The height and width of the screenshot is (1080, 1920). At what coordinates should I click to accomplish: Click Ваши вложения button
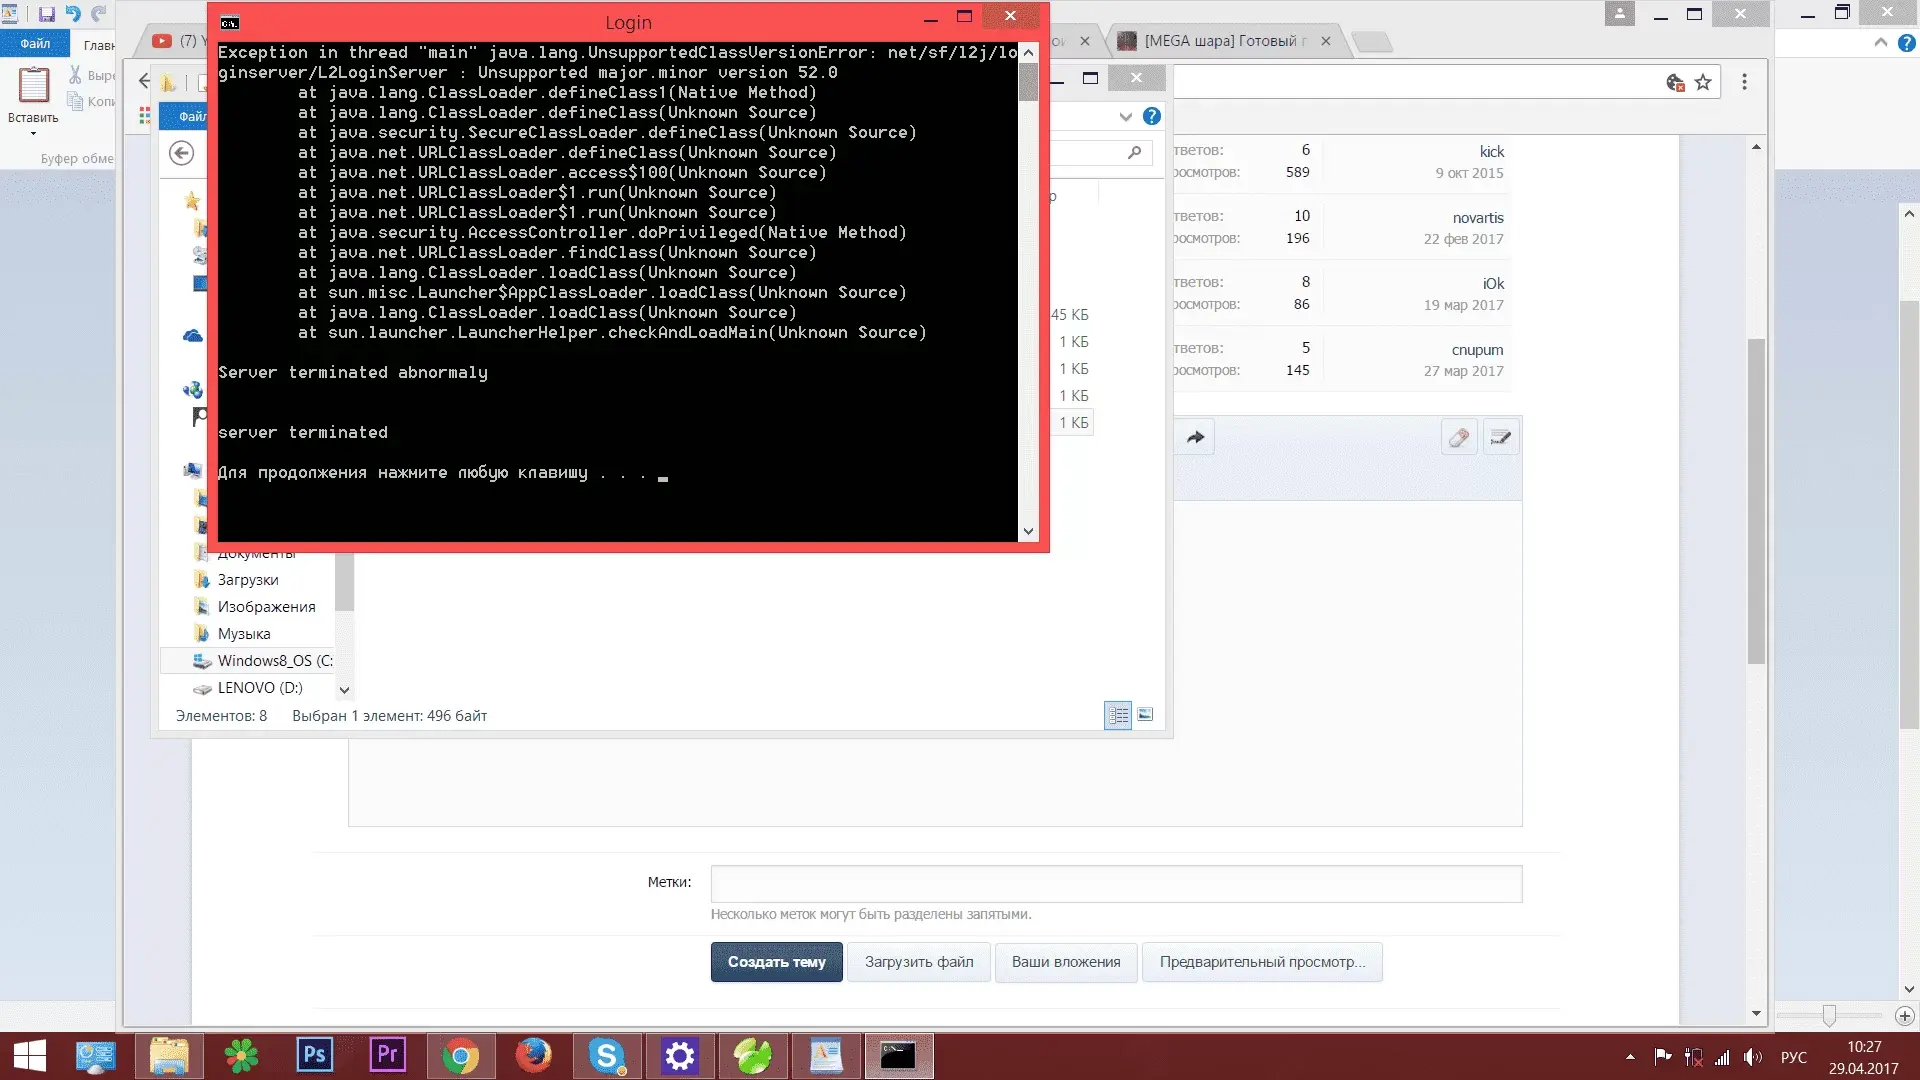[1066, 962]
